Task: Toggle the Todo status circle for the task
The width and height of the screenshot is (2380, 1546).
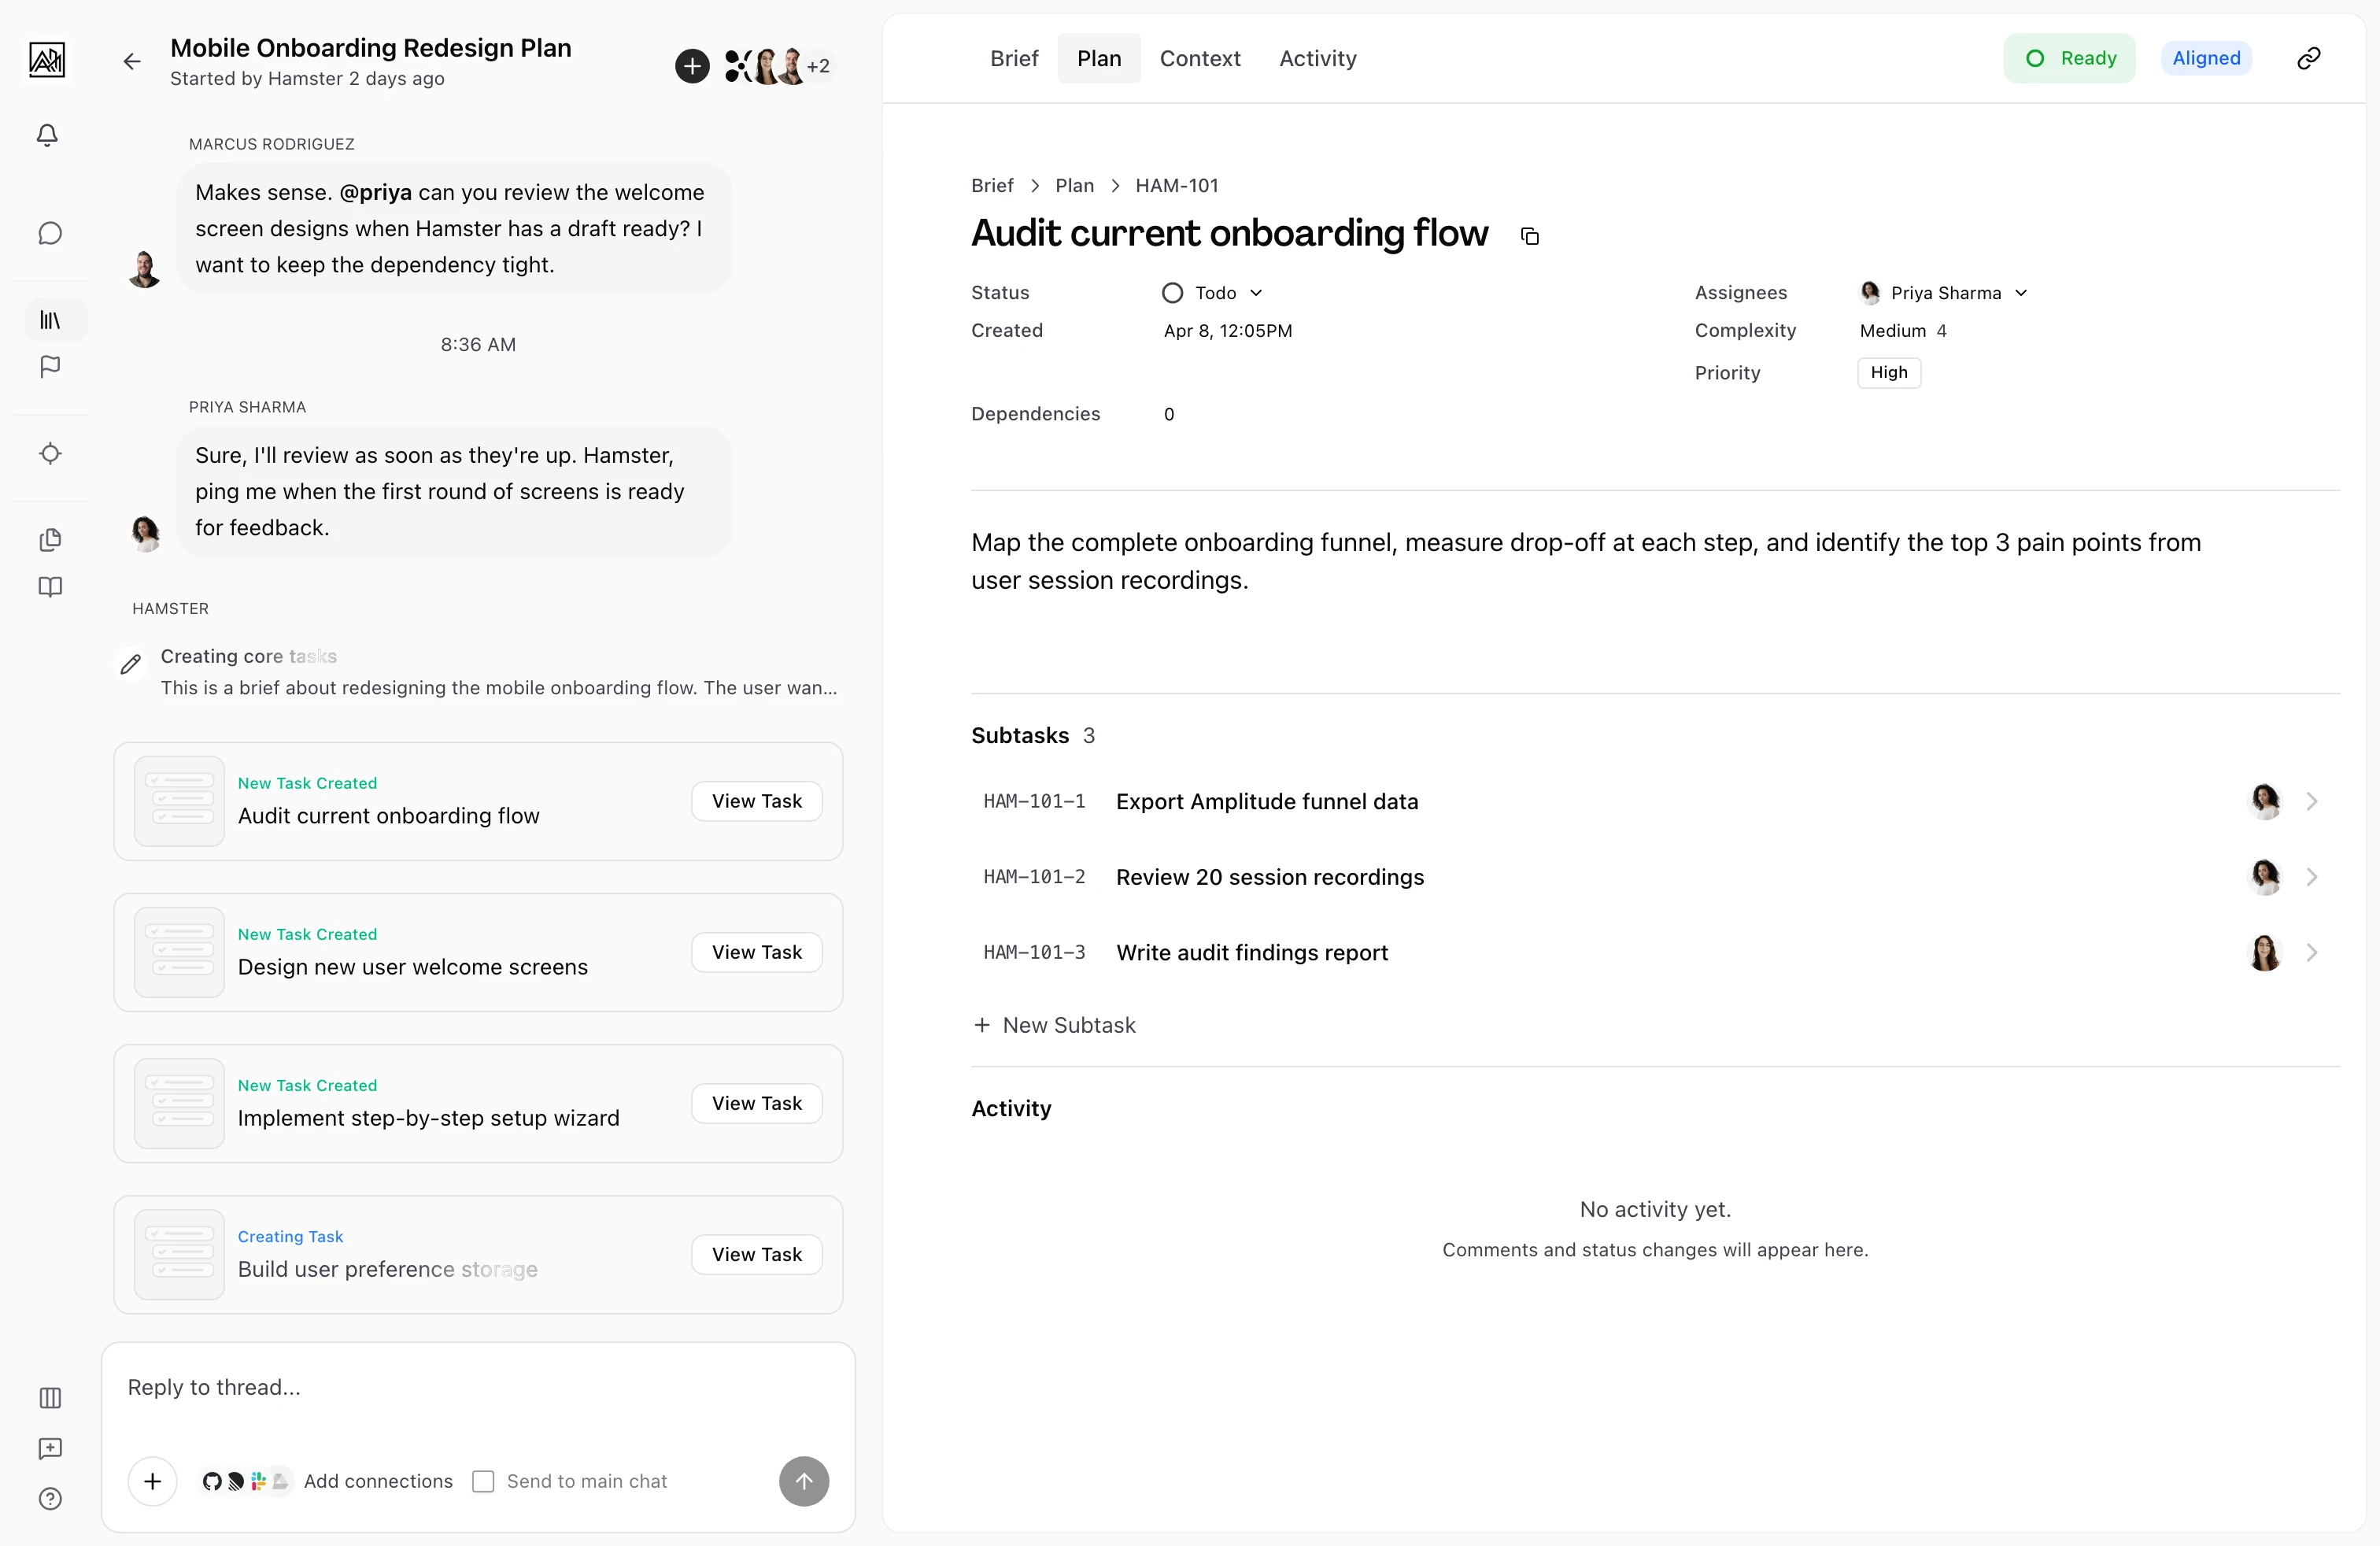Action: click(x=1172, y=292)
